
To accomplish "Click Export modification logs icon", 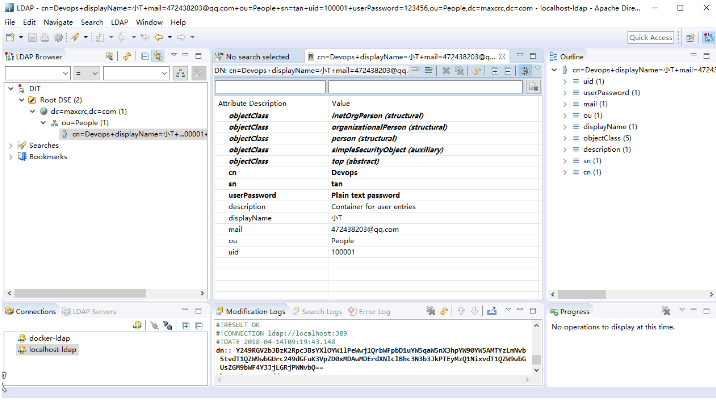I will tap(492, 311).
